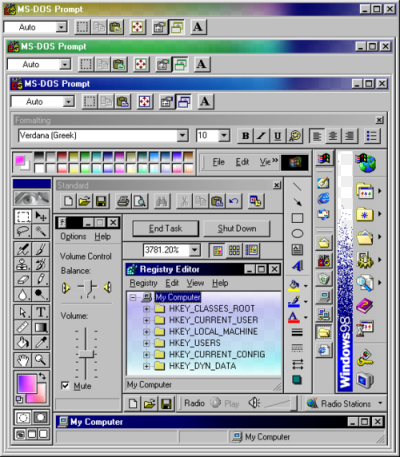Expand the HKEY_LOCAL_MACHINE registry key

coord(146,332)
